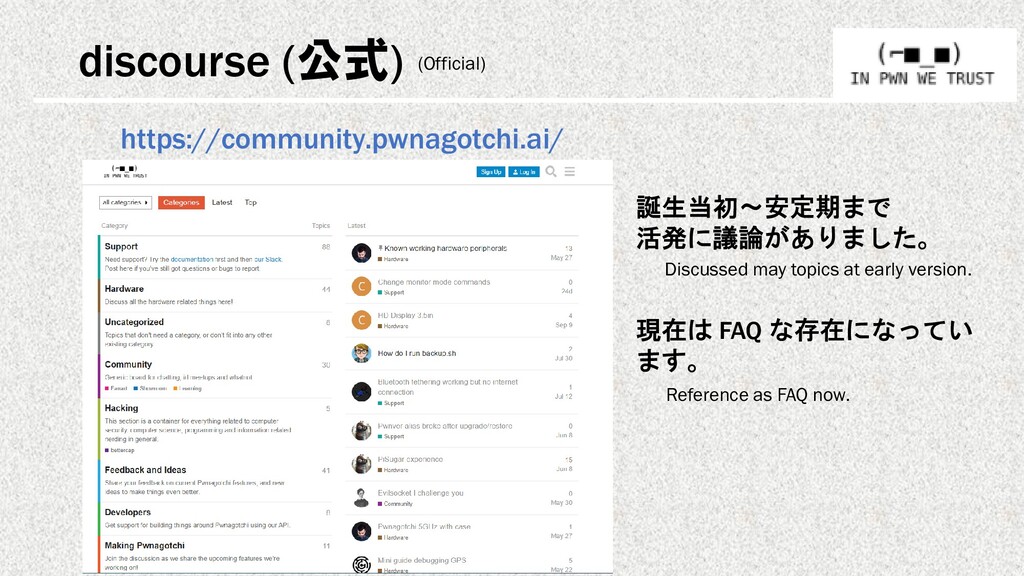Screen dimensions: 1024x576
Task: Open the community.pwnagotchi.ai URL link
Action: tap(342, 139)
